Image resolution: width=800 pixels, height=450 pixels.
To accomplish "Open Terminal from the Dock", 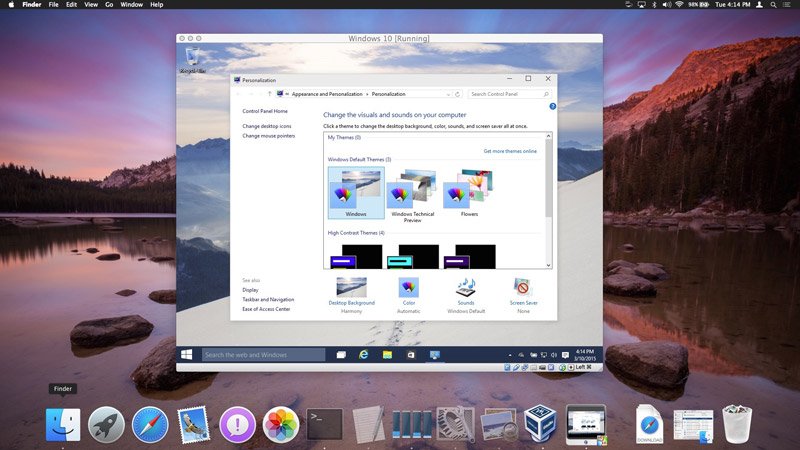I will click(x=324, y=424).
